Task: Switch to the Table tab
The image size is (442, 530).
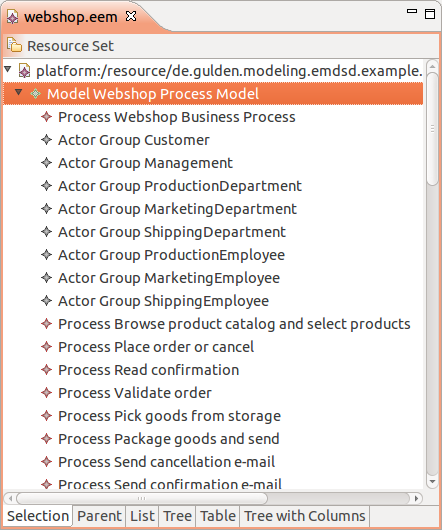Action: (218, 516)
